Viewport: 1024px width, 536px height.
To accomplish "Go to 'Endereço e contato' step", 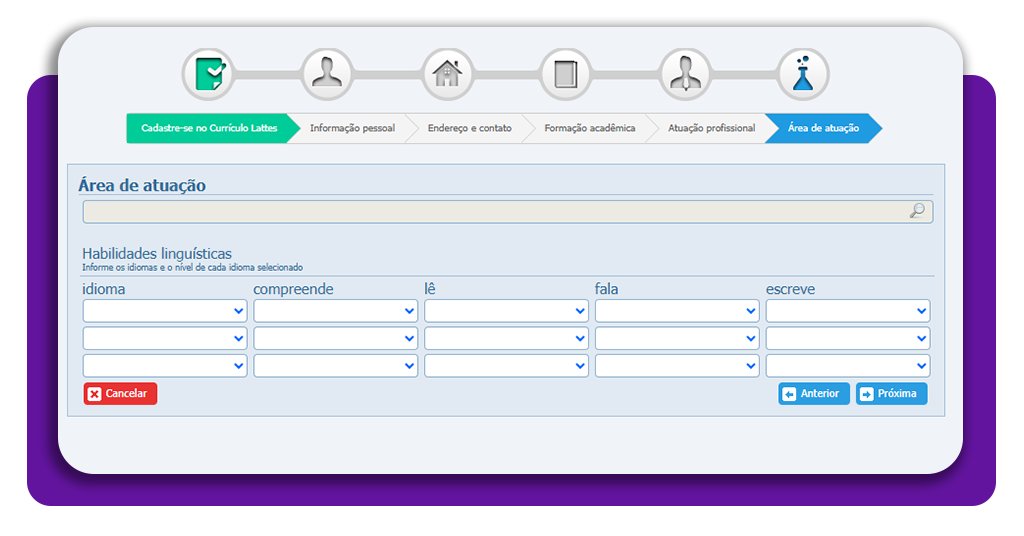I will (470, 128).
